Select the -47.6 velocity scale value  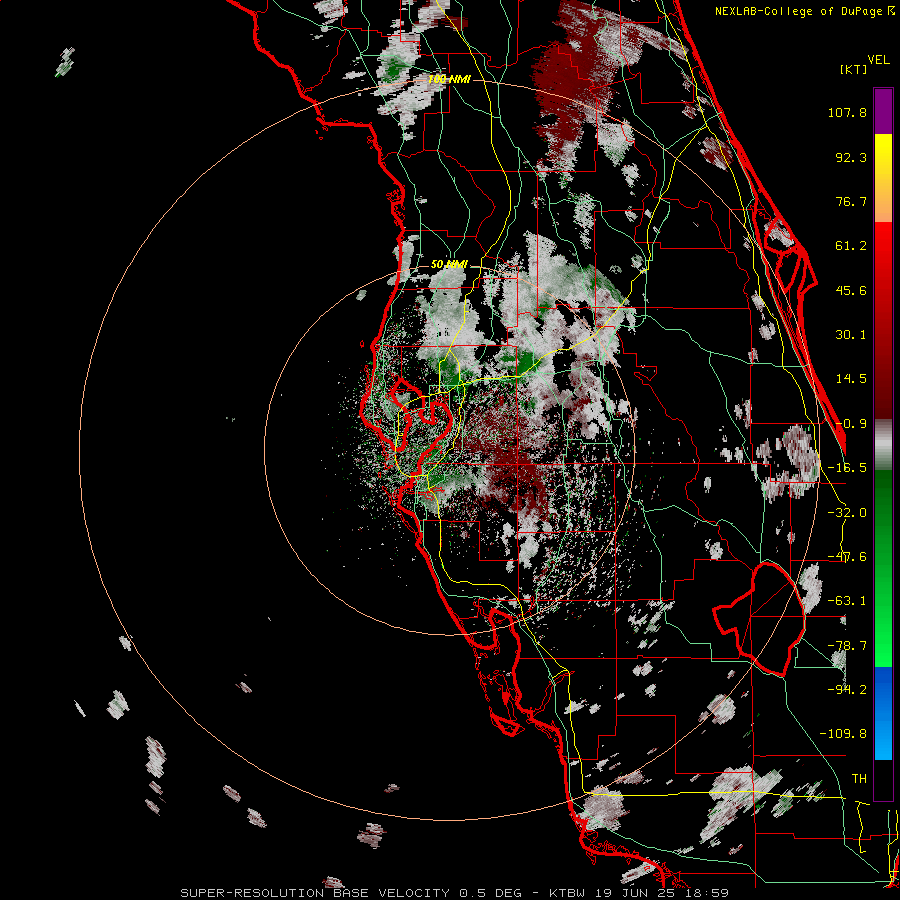pyautogui.click(x=847, y=557)
